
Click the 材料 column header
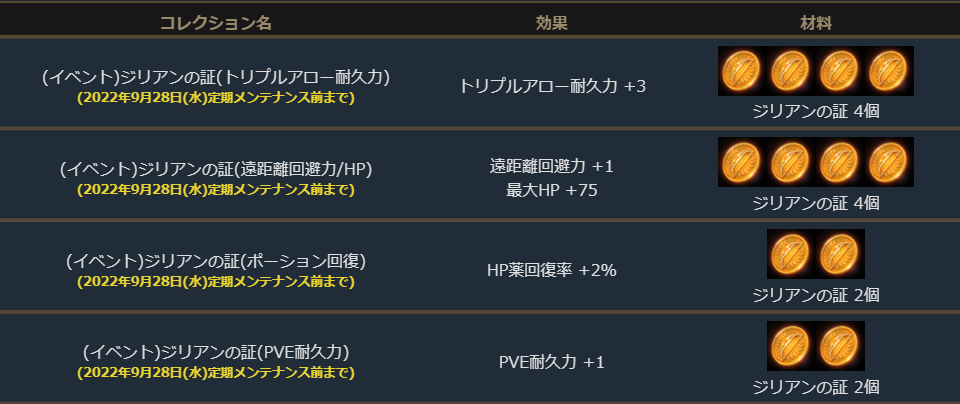(x=816, y=21)
